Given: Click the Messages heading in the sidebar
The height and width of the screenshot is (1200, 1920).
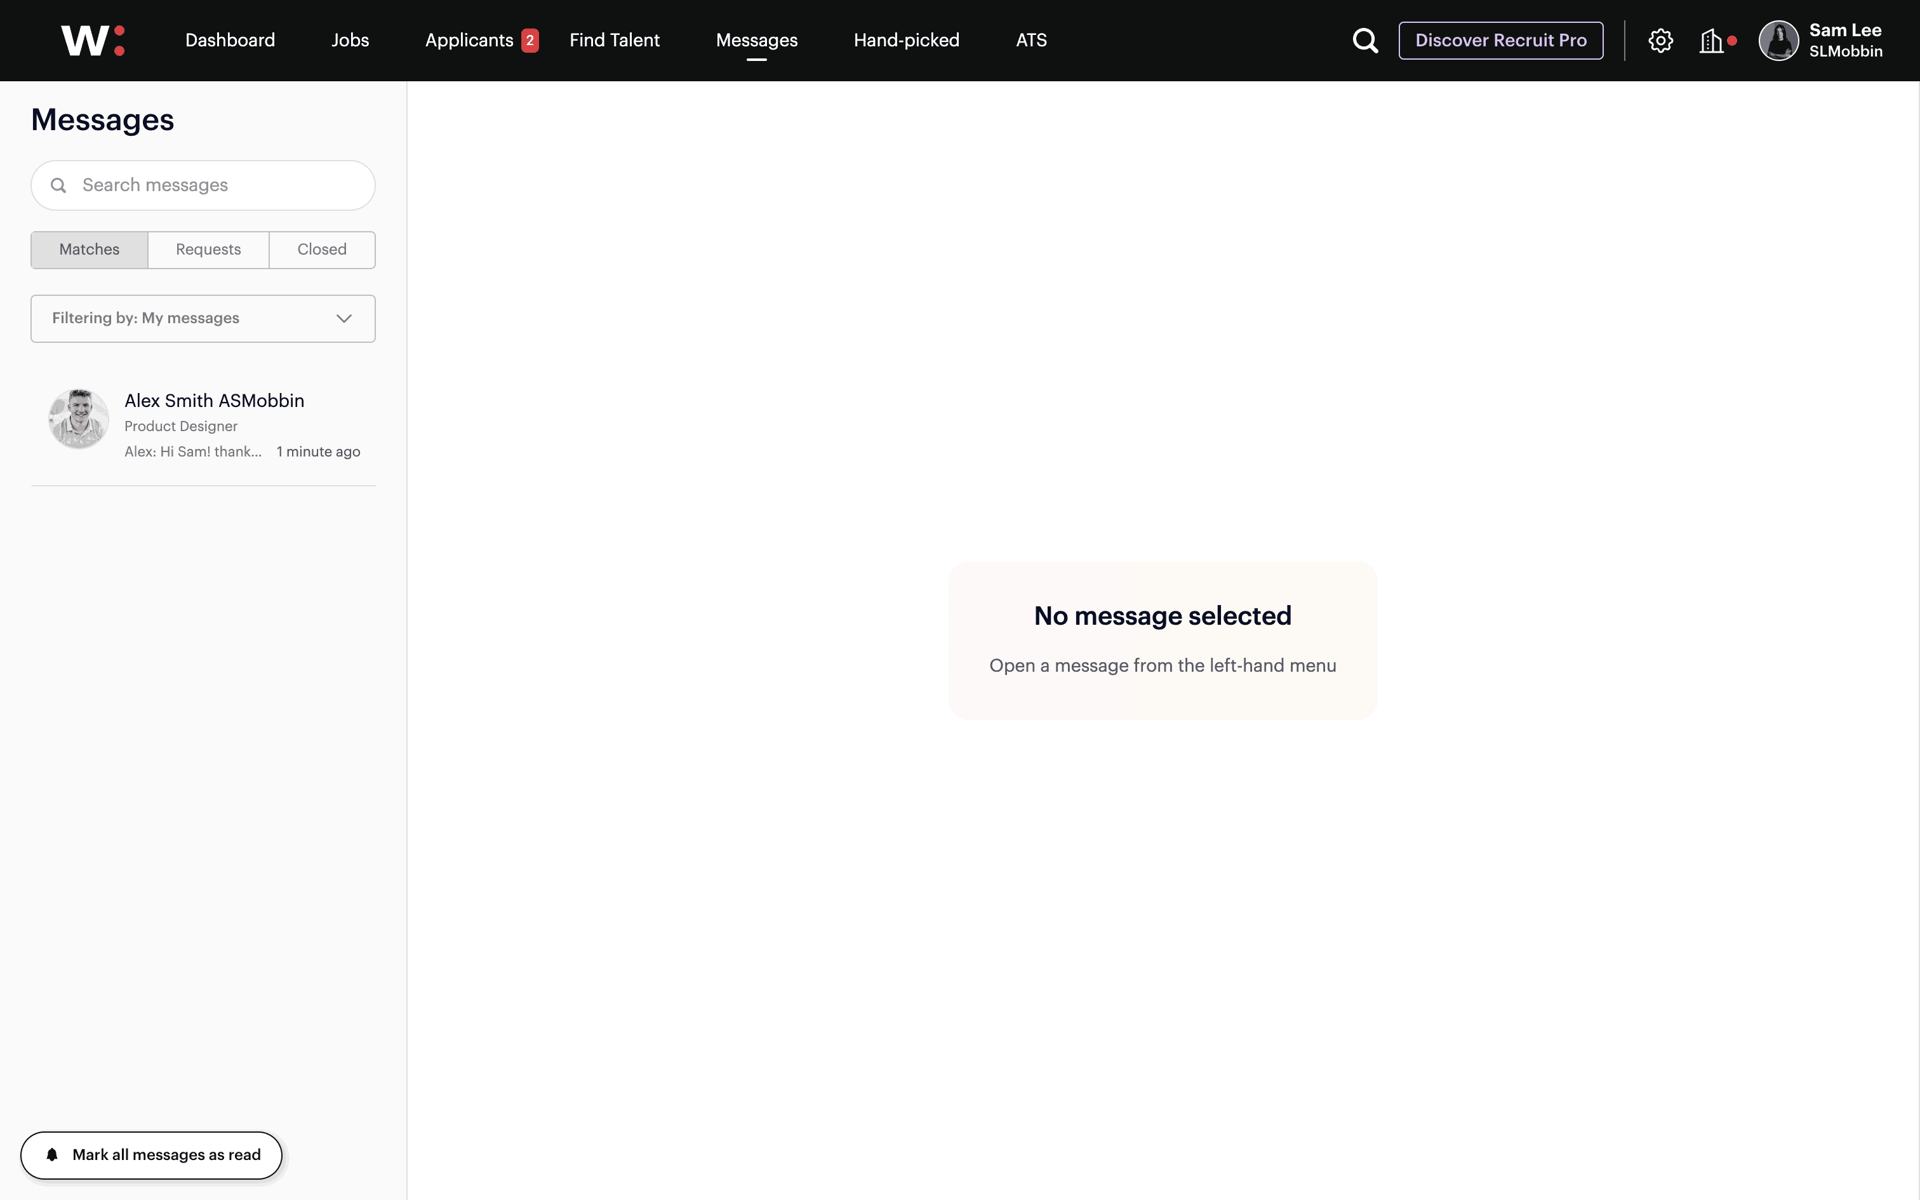Looking at the screenshot, I should click(102, 120).
